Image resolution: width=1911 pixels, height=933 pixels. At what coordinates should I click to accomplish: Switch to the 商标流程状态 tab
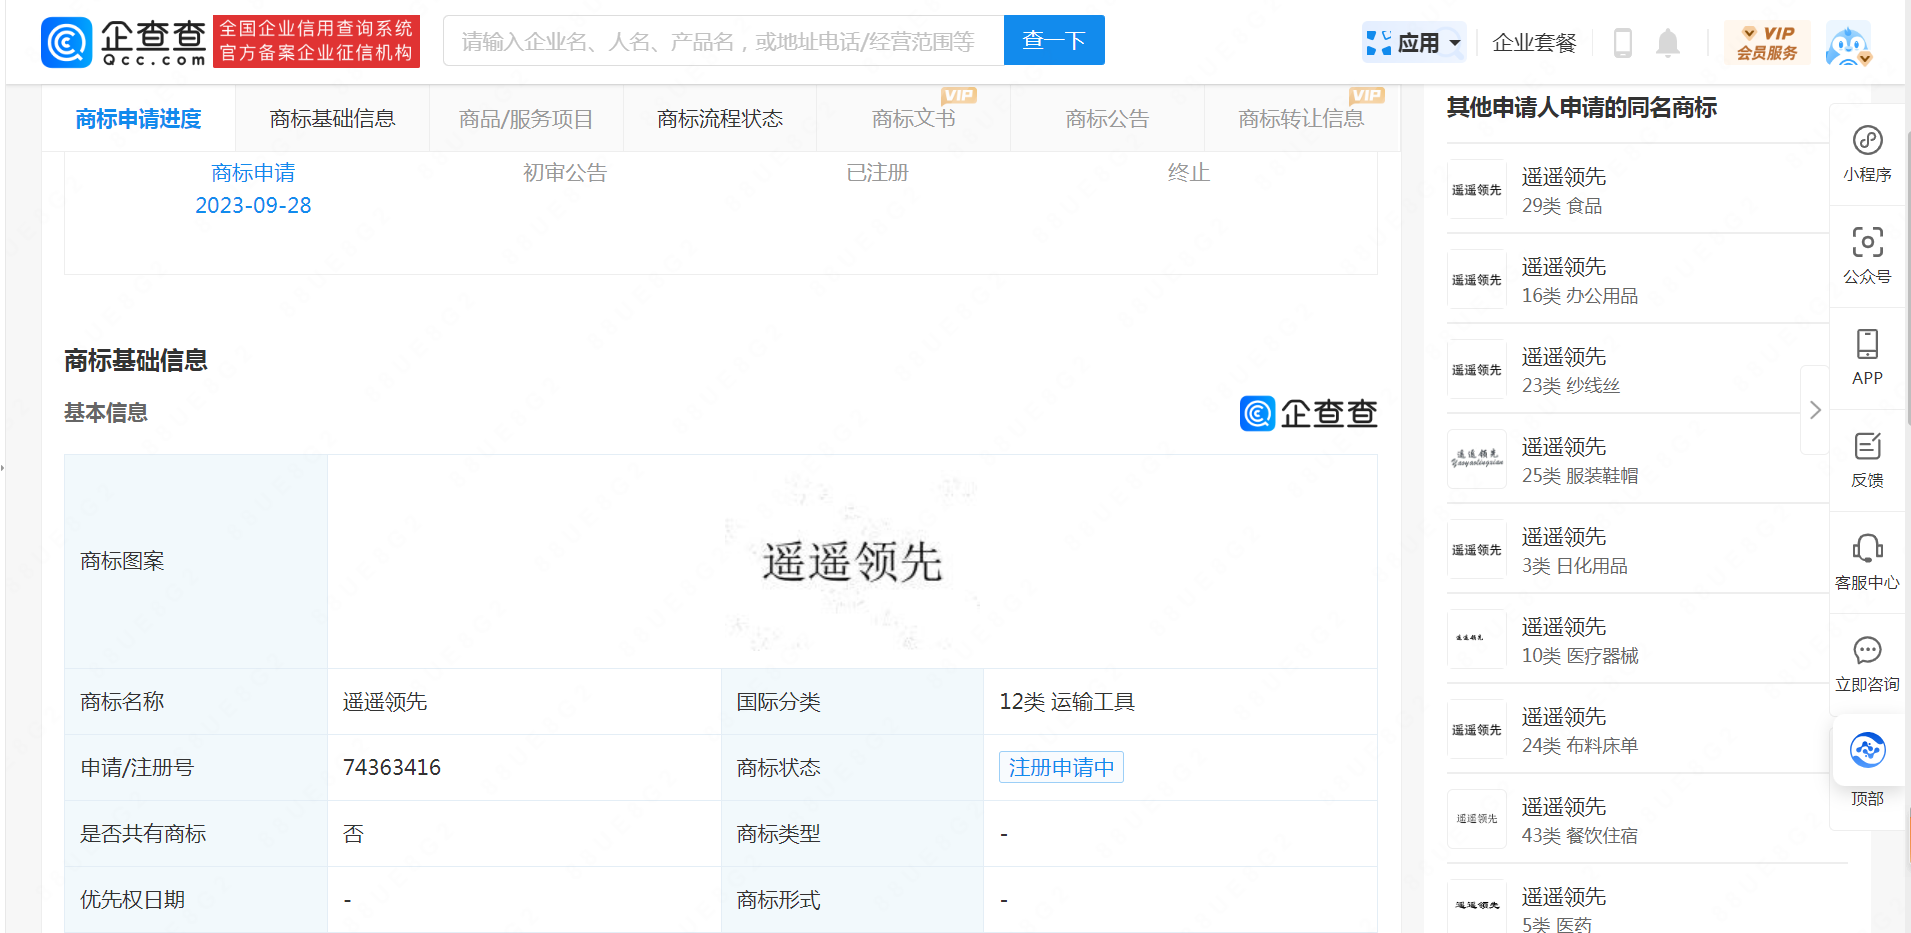click(x=719, y=118)
